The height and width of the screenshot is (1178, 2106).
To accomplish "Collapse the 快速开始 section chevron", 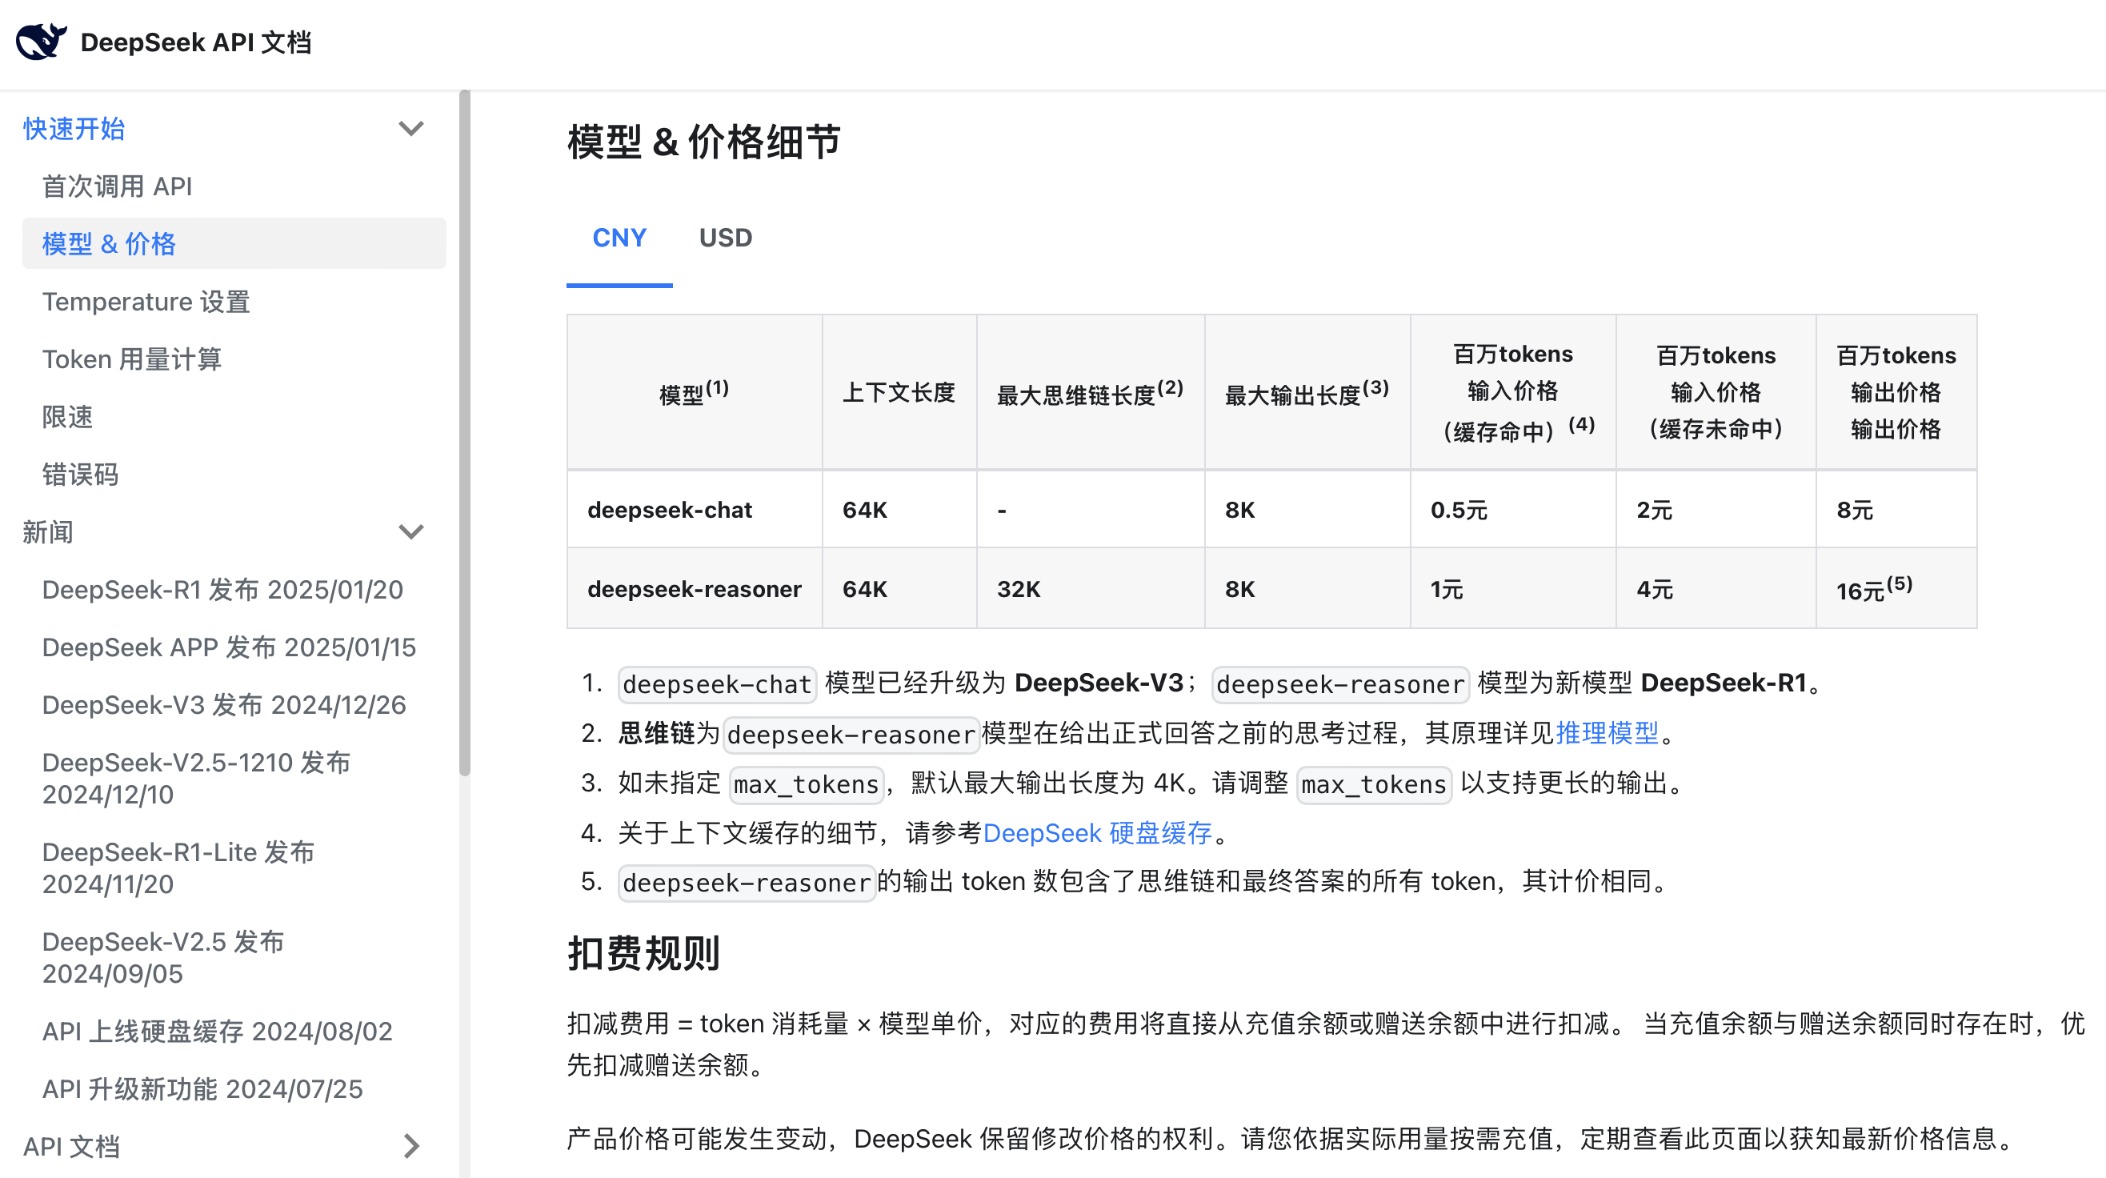I will click(x=410, y=128).
